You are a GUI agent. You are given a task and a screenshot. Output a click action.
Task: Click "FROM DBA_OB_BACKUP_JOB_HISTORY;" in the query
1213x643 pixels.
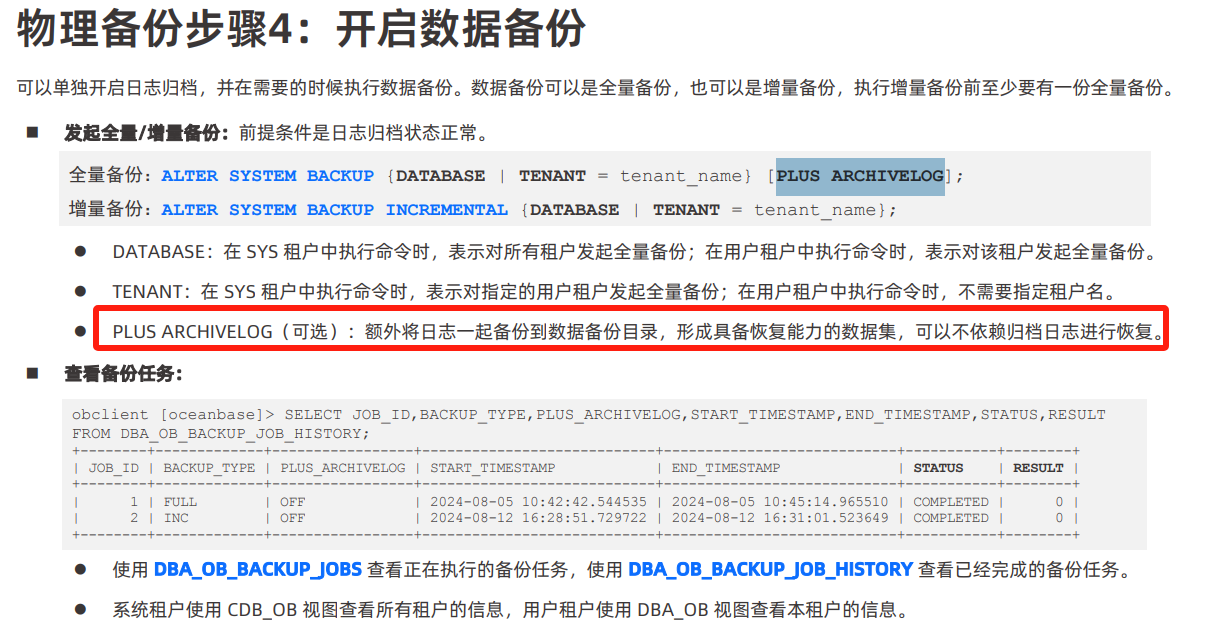coord(221,434)
